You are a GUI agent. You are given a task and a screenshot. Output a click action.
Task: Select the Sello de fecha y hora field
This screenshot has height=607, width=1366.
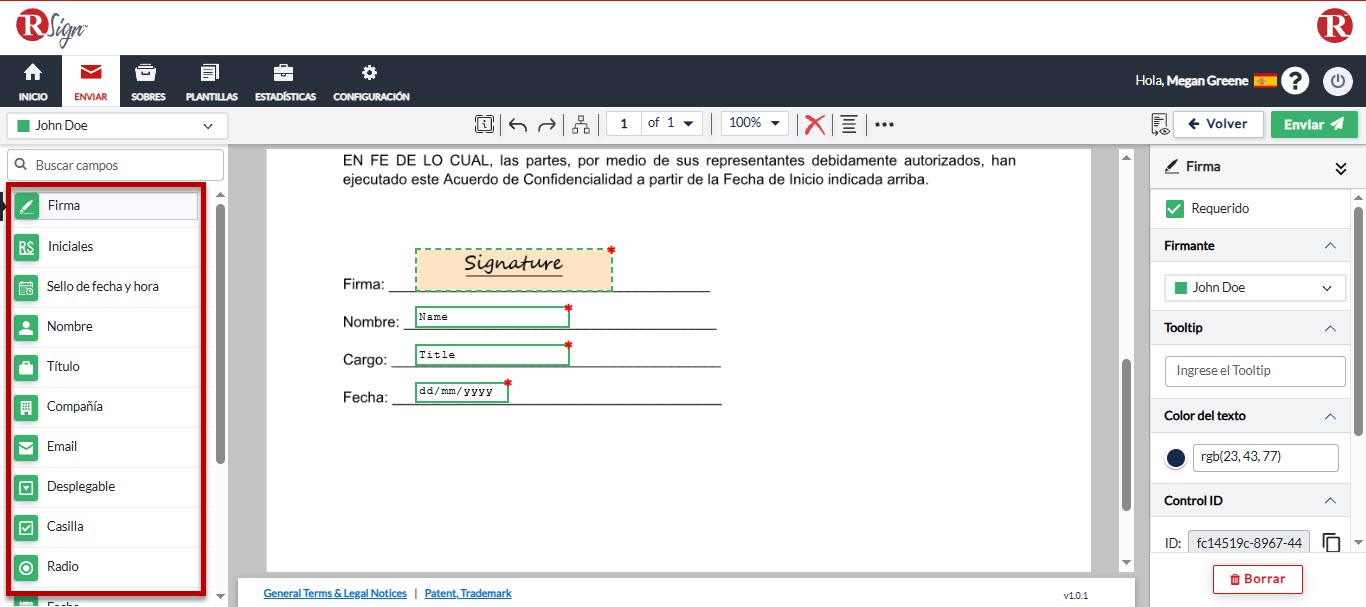click(x=102, y=286)
